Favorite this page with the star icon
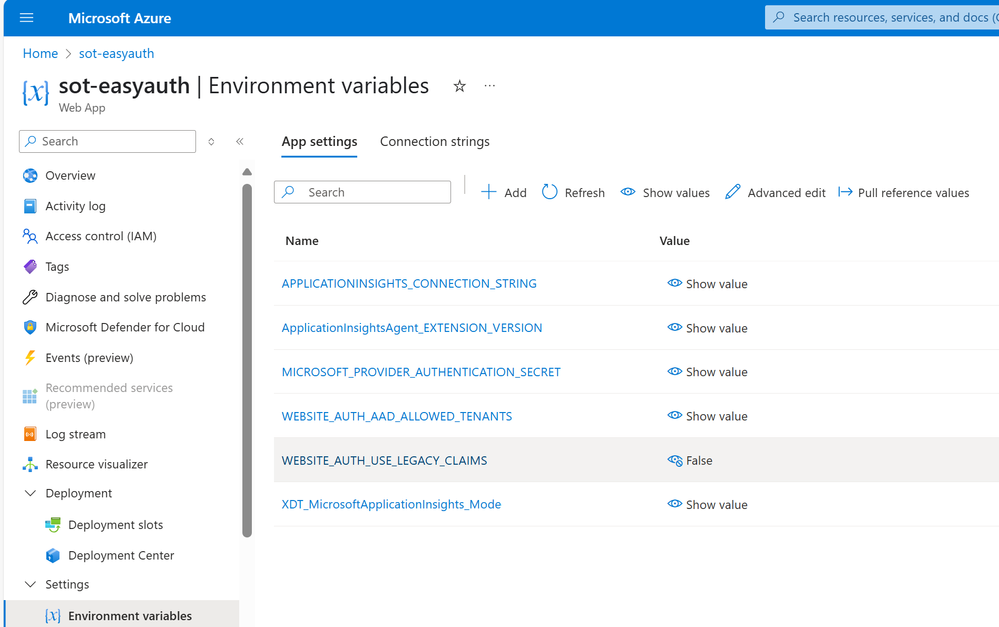 click(x=459, y=87)
